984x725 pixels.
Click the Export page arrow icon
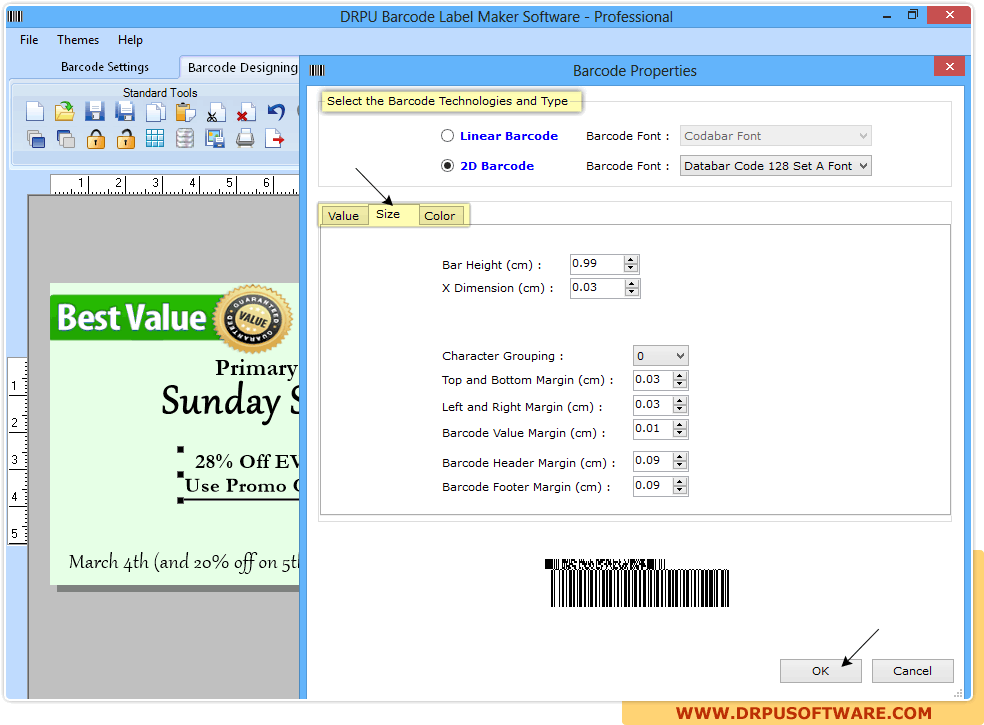tap(275, 138)
